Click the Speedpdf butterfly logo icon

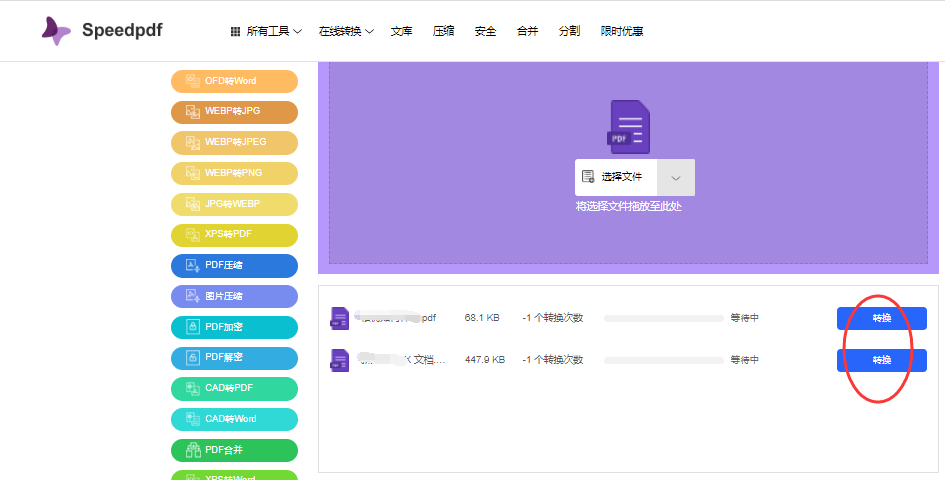pos(56,31)
